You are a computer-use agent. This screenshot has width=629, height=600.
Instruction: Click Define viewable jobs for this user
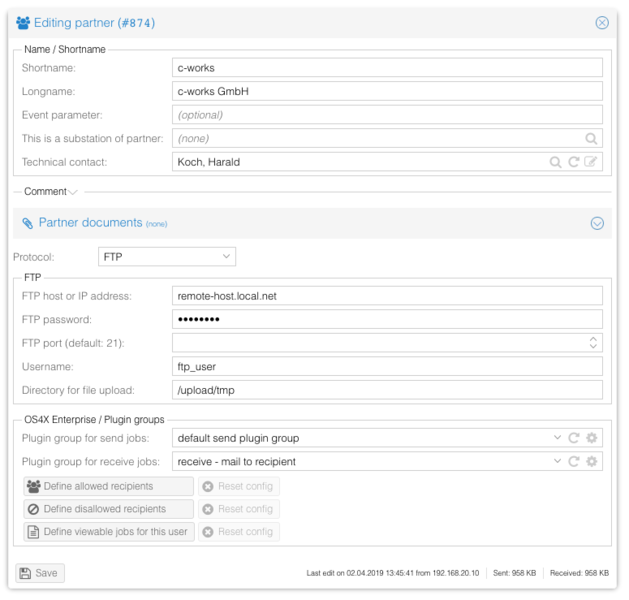pos(108,532)
